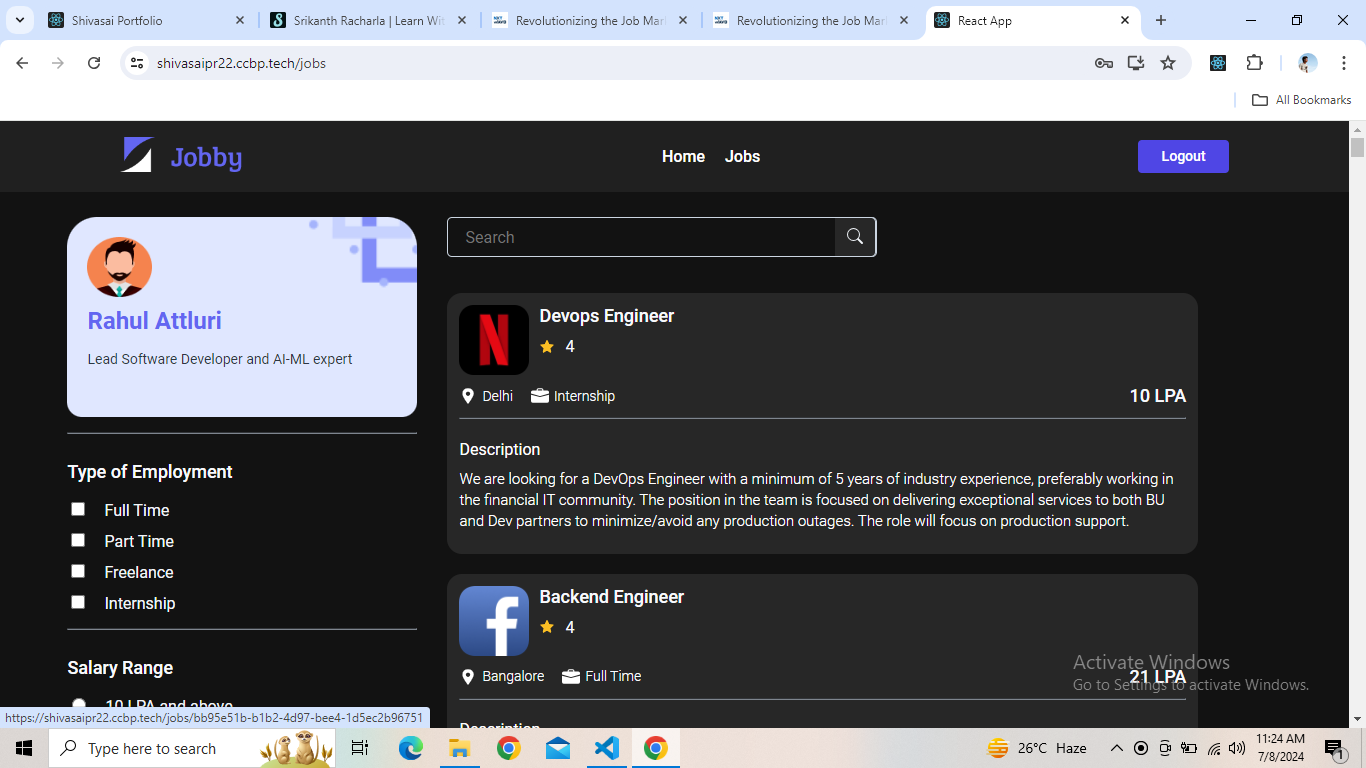
Task: Launch Microsoft Edge from the taskbar
Action: click(411, 748)
